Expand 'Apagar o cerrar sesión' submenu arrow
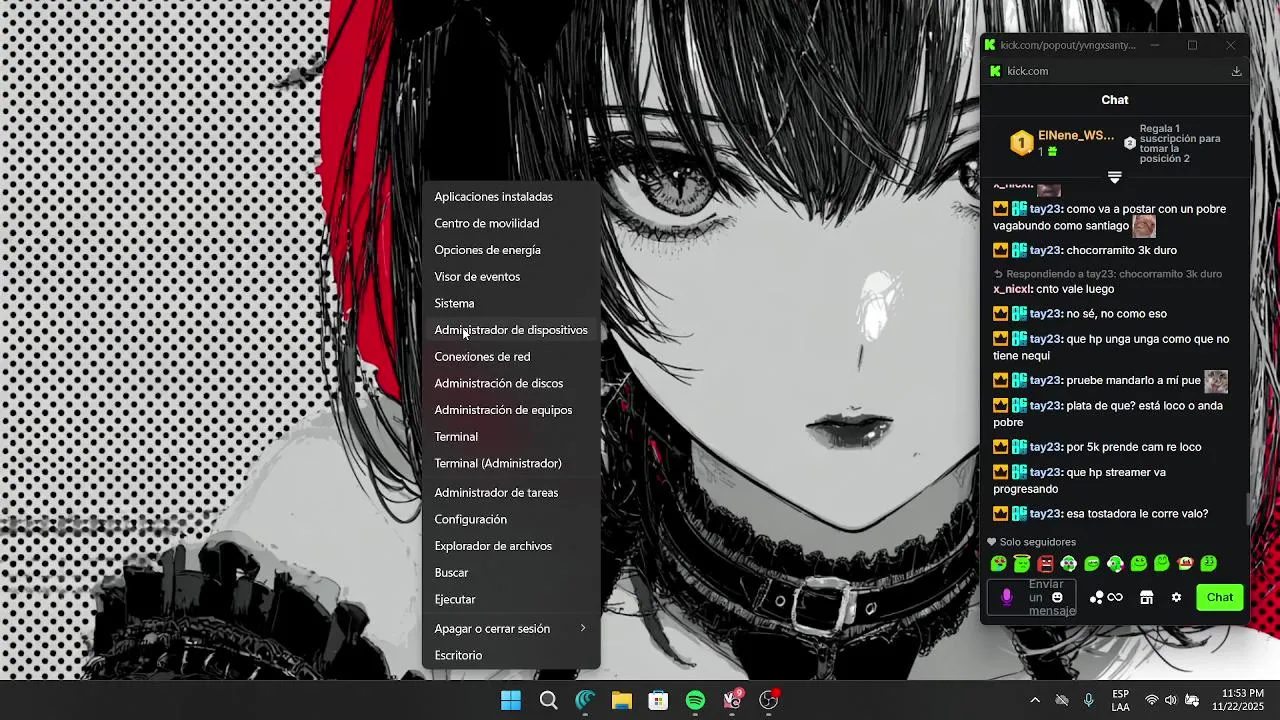 click(x=583, y=628)
